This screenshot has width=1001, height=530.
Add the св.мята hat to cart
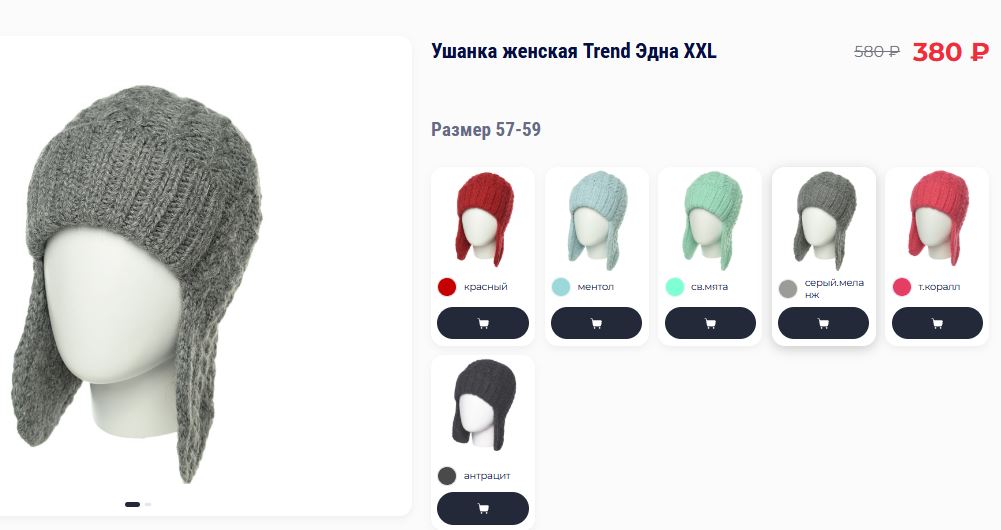pos(710,323)
